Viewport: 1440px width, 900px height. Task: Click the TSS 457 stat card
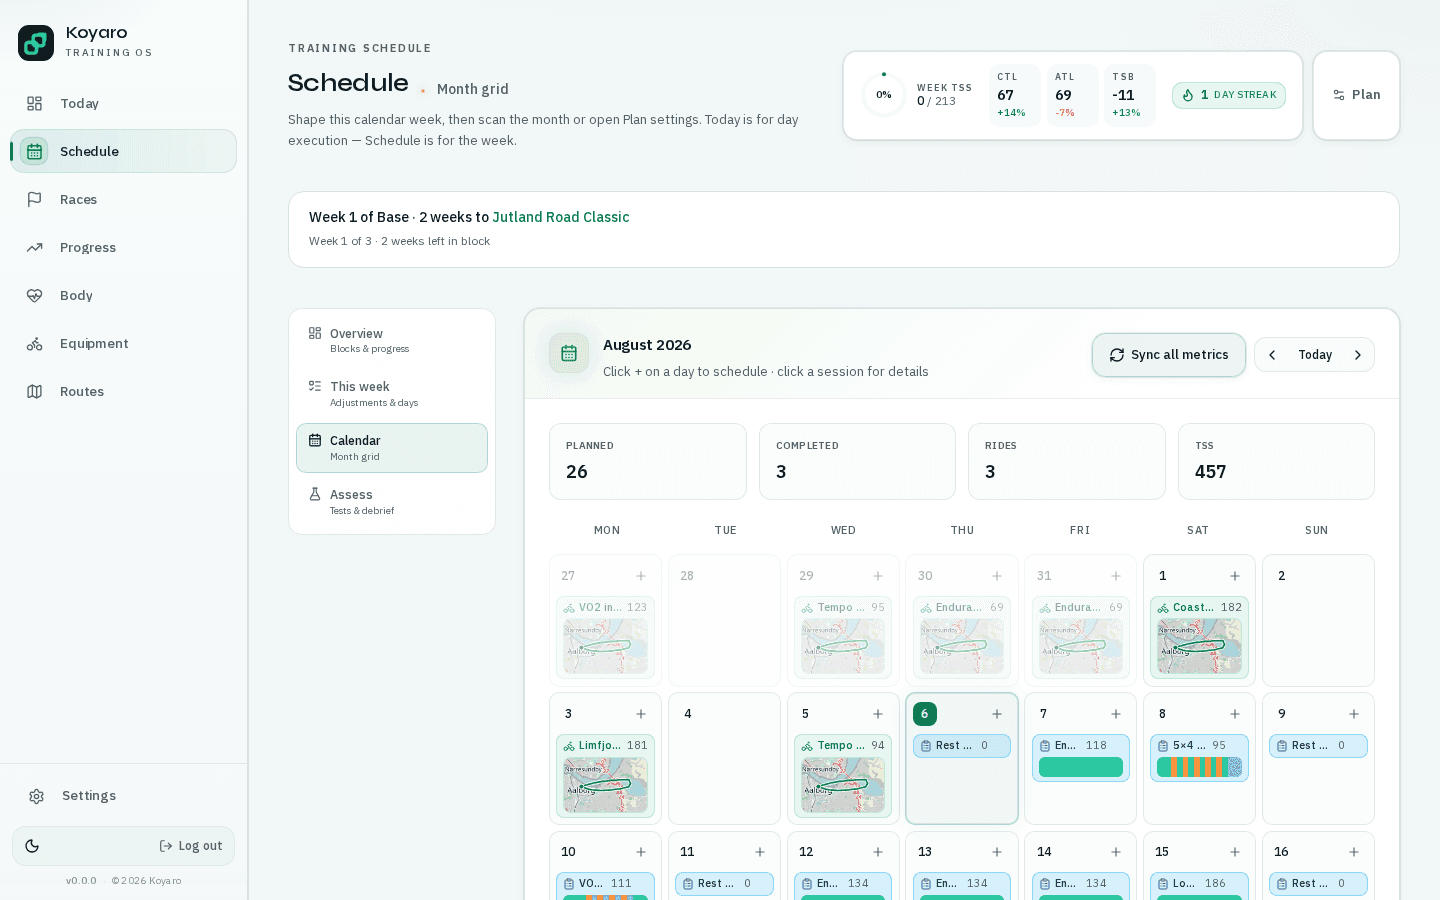click(1276, 461)
